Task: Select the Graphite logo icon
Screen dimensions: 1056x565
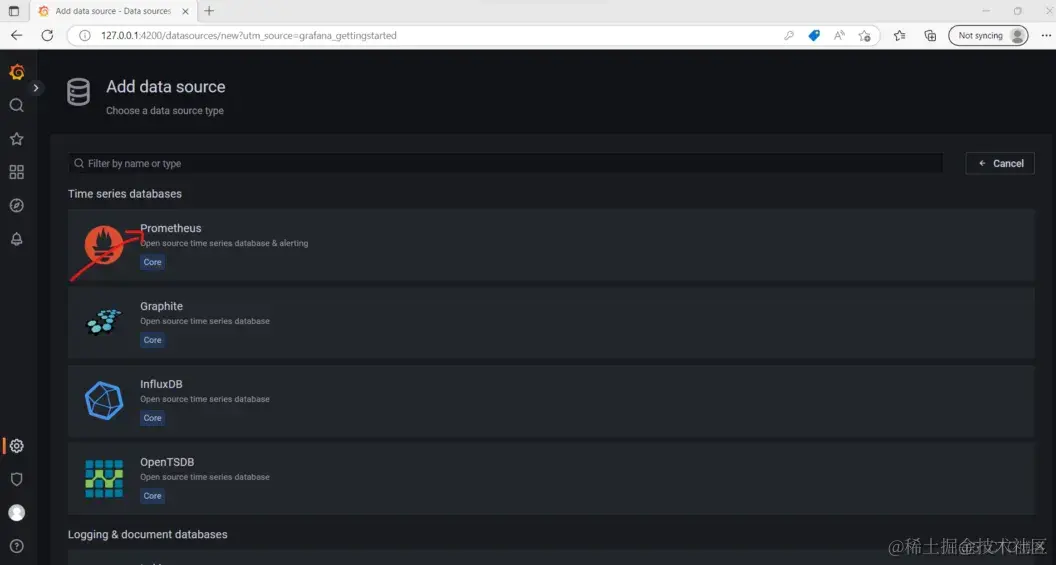Action: [x=104, y=322]
